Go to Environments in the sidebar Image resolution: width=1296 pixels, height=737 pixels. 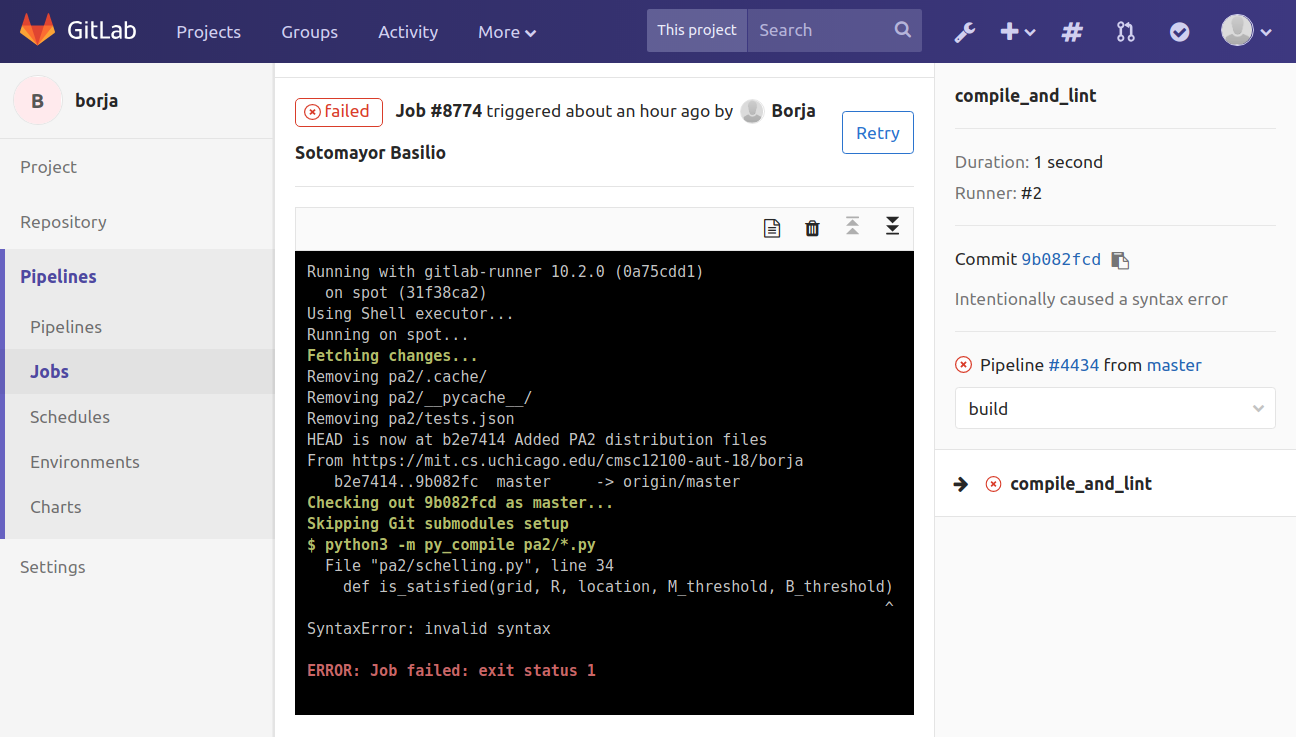85,462
